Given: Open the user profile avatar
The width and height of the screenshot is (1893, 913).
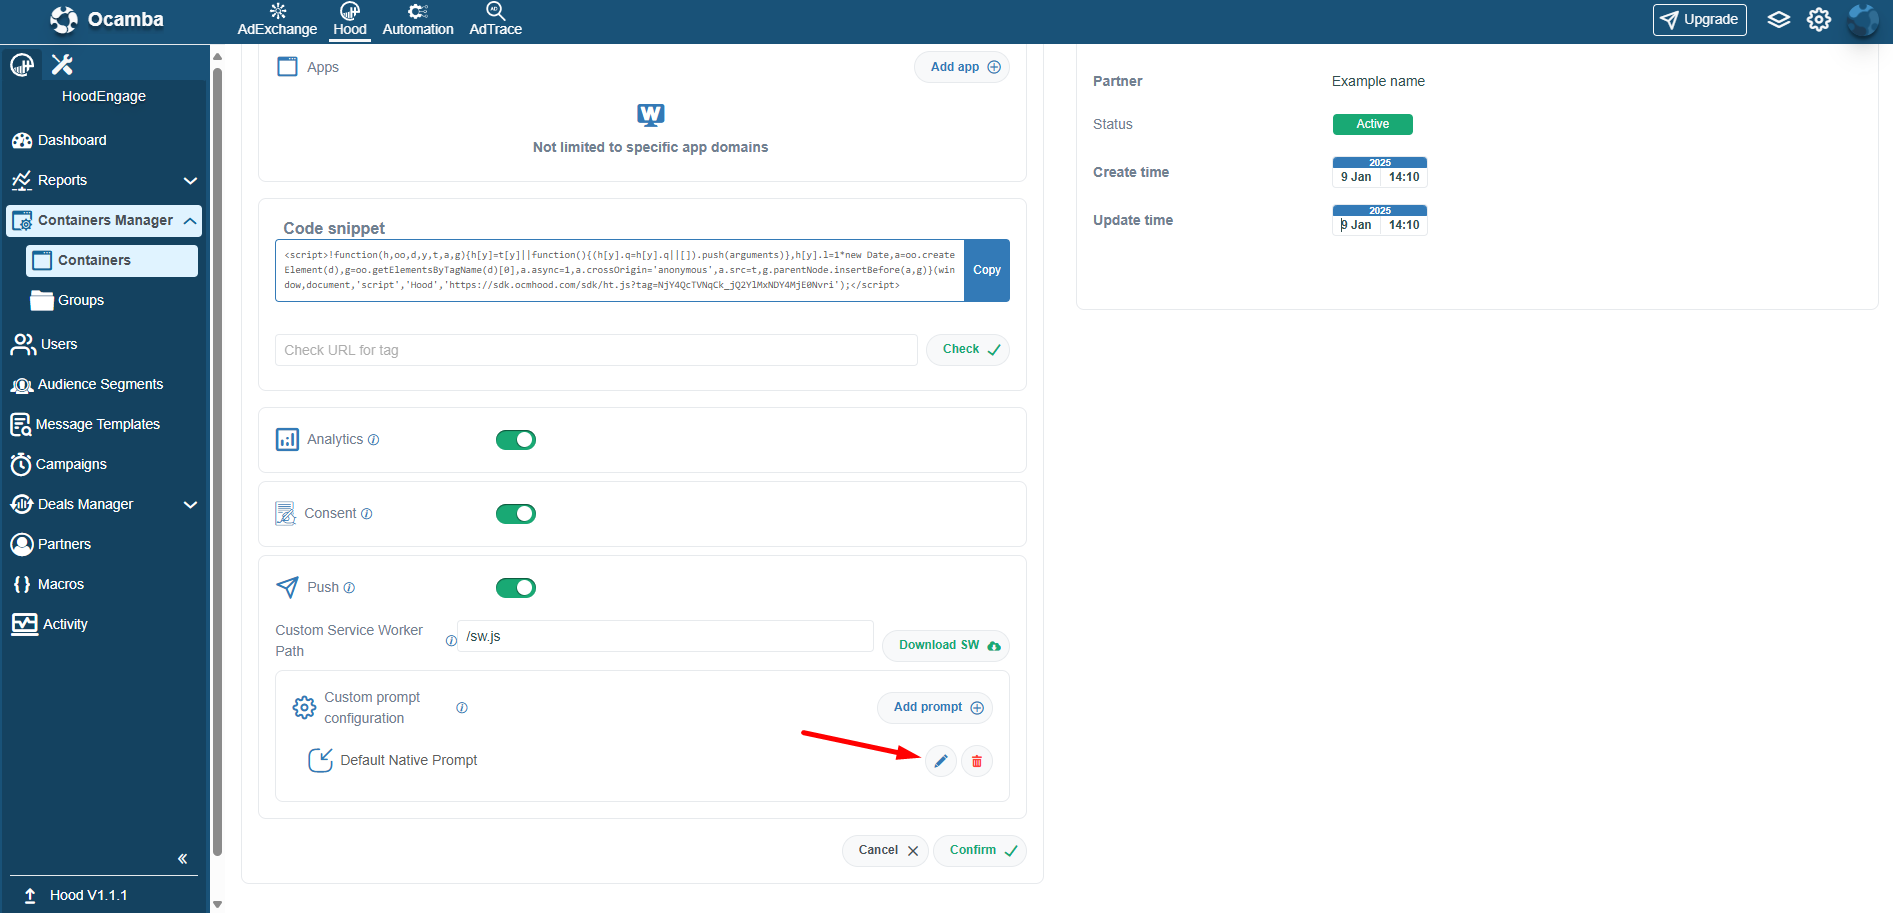Looking at the screenshot, I should 1862,20.
